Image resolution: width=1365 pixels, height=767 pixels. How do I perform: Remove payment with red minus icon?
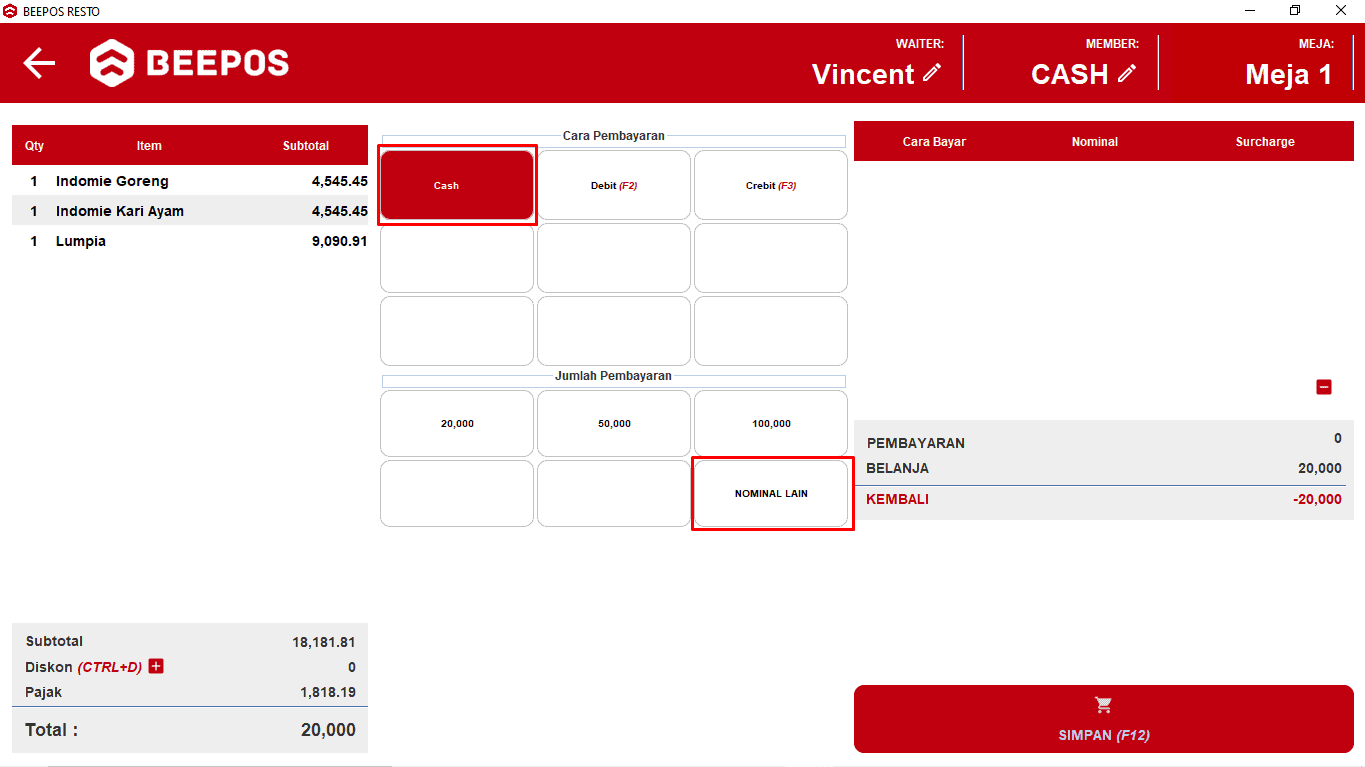(1324, 387)
